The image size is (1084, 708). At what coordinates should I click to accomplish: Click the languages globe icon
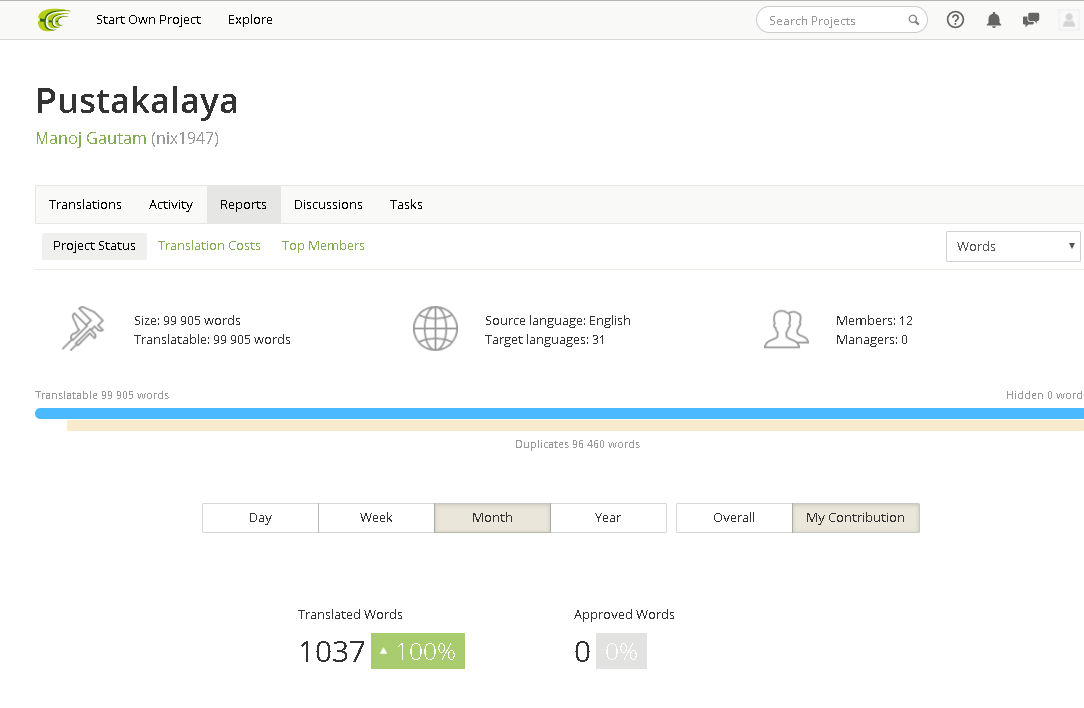[435, 328]
